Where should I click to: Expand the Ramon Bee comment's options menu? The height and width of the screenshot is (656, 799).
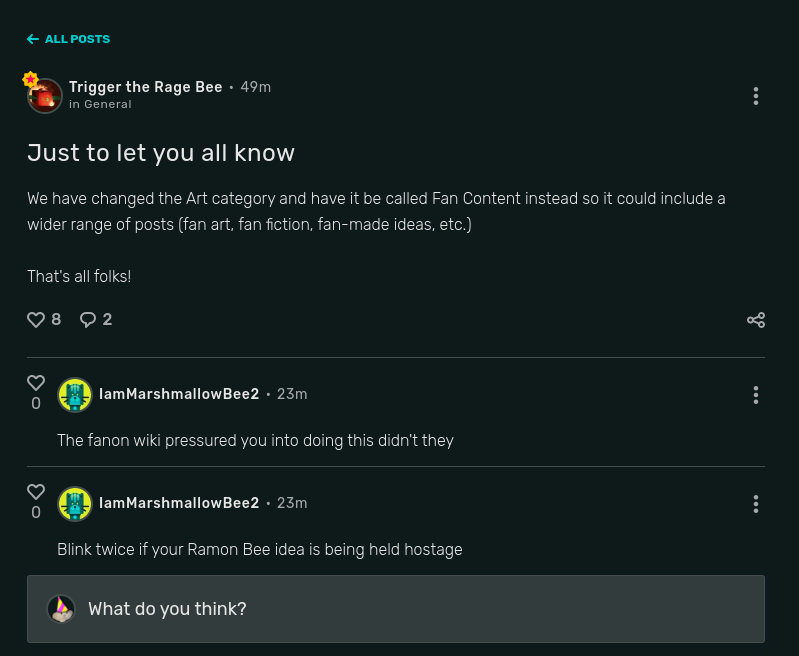[756, 504]
